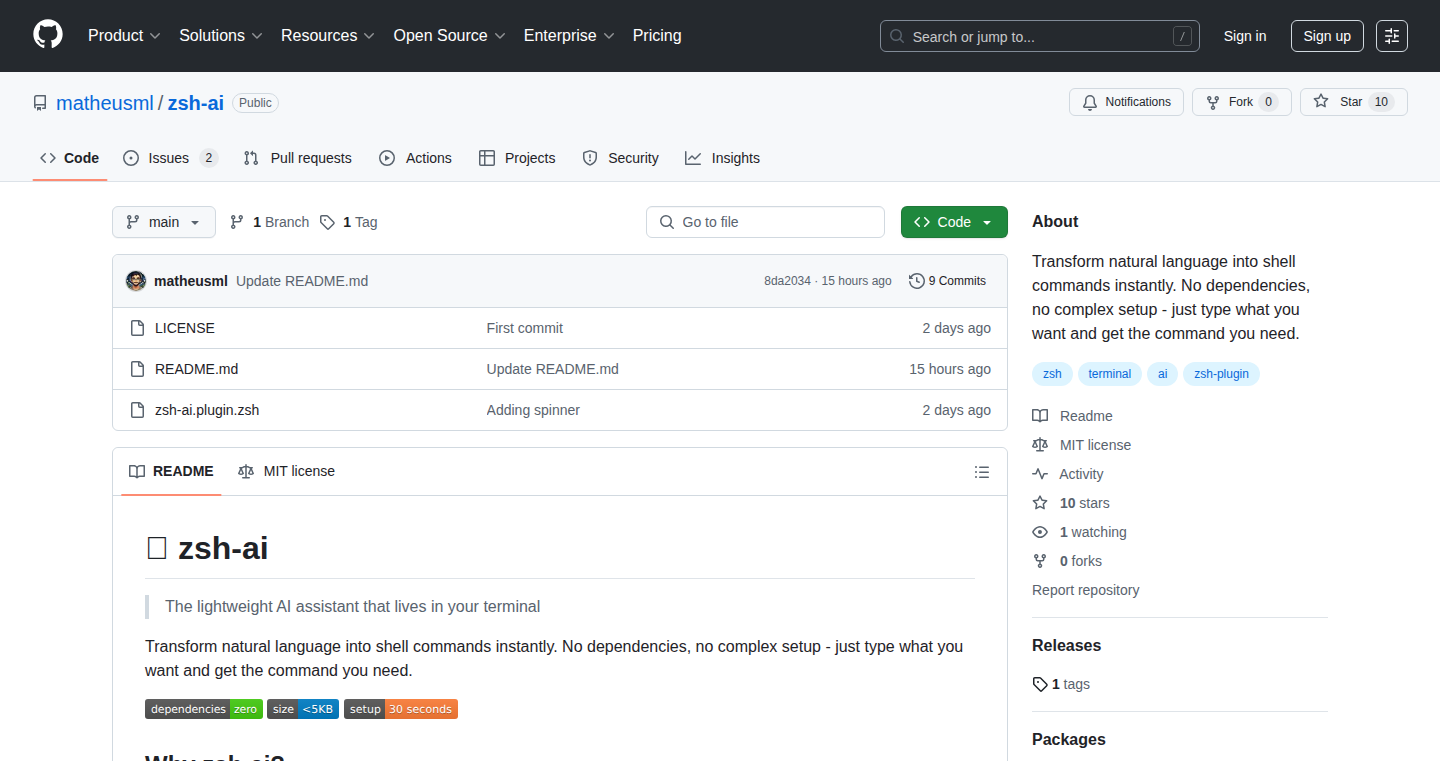Switch to the Insights tab

click(723, 158)
